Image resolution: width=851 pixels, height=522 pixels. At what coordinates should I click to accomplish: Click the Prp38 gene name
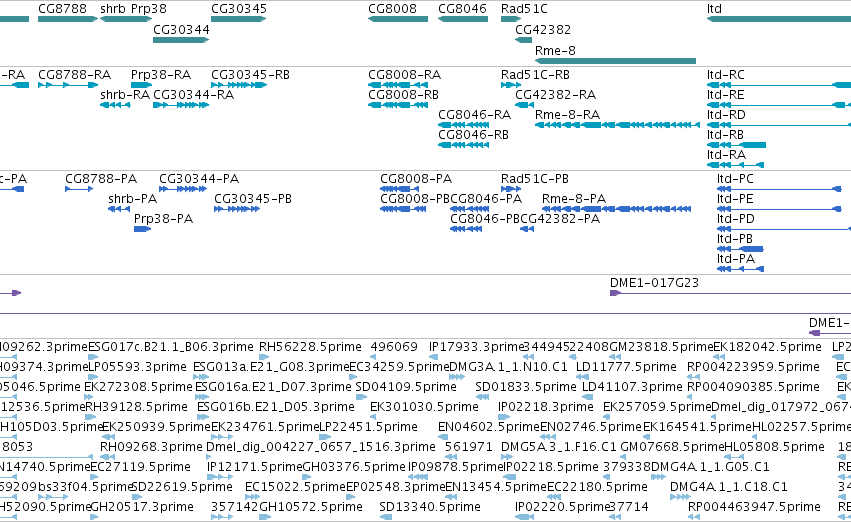(x=149, y=9)
